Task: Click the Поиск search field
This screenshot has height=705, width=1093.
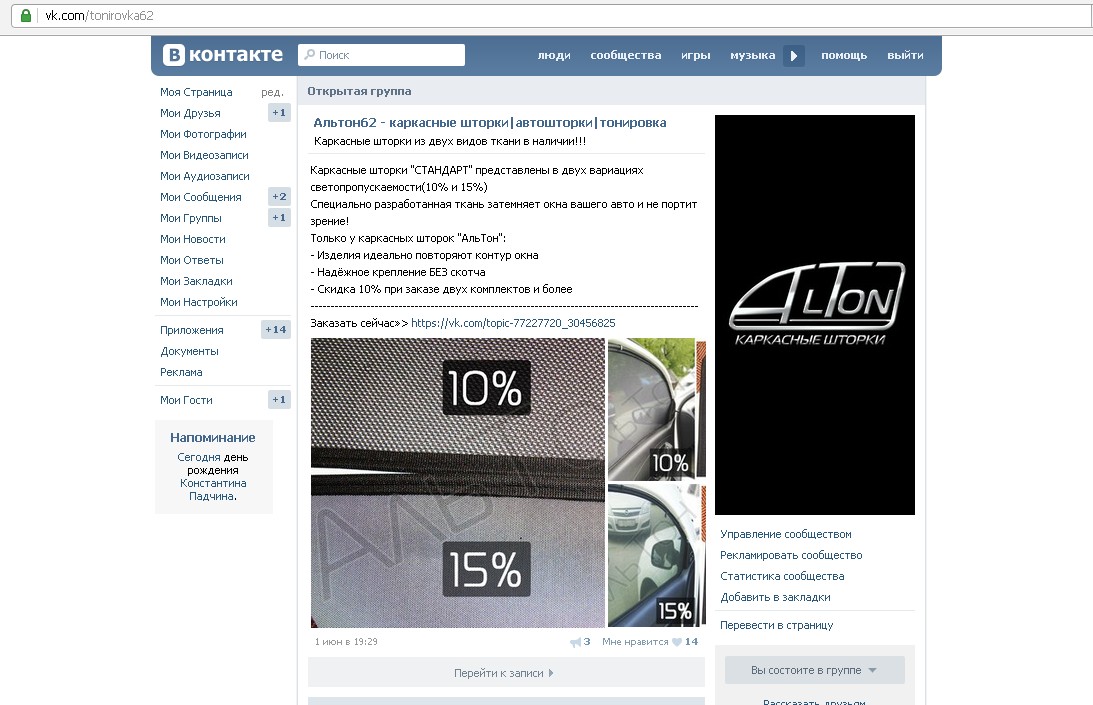Action: [381, 54]
